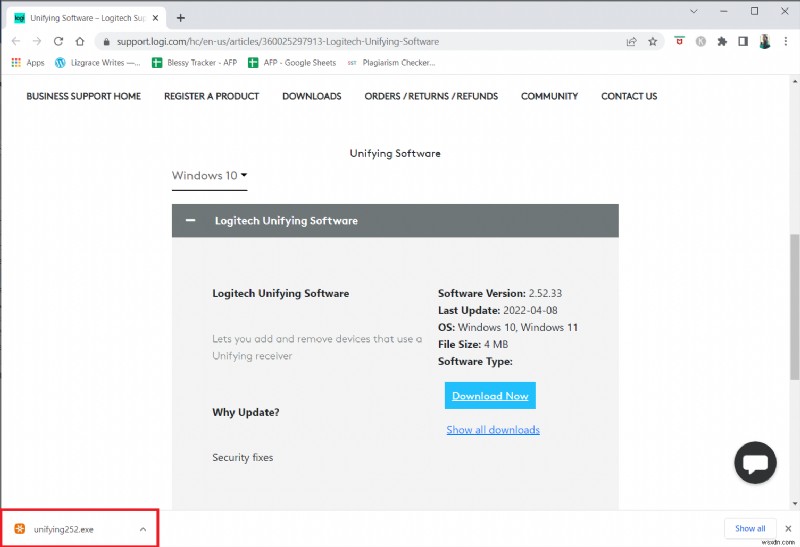Open the red shield extension icon
The height and width of the screenshot is (547, 800).
[x=679, y=41]
